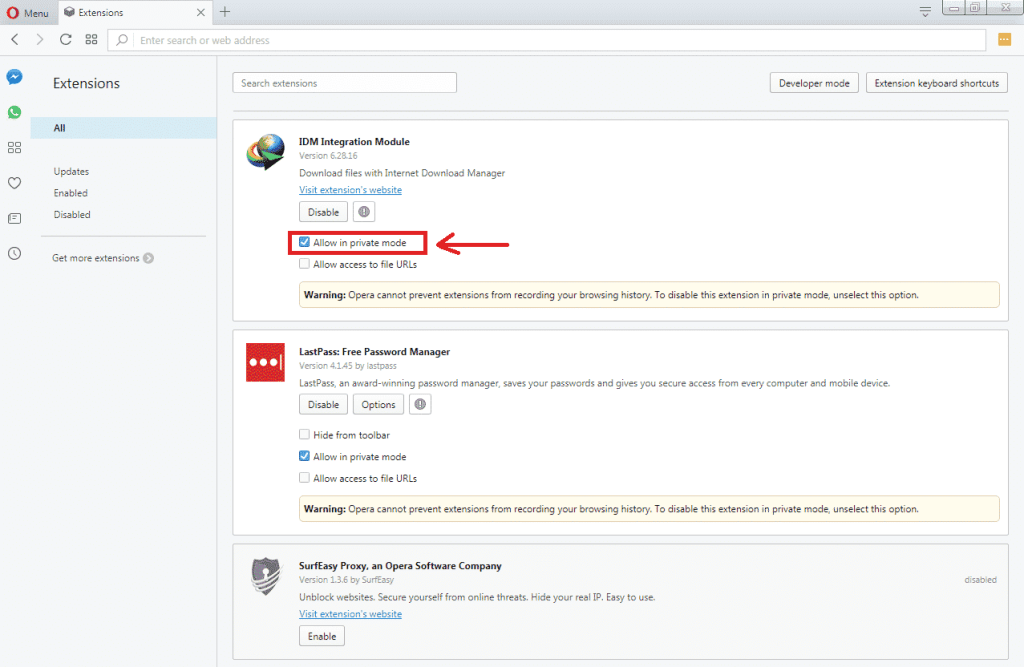Go forward to next page
This screenshot has width=1024, height=667.
pos(40,40)
